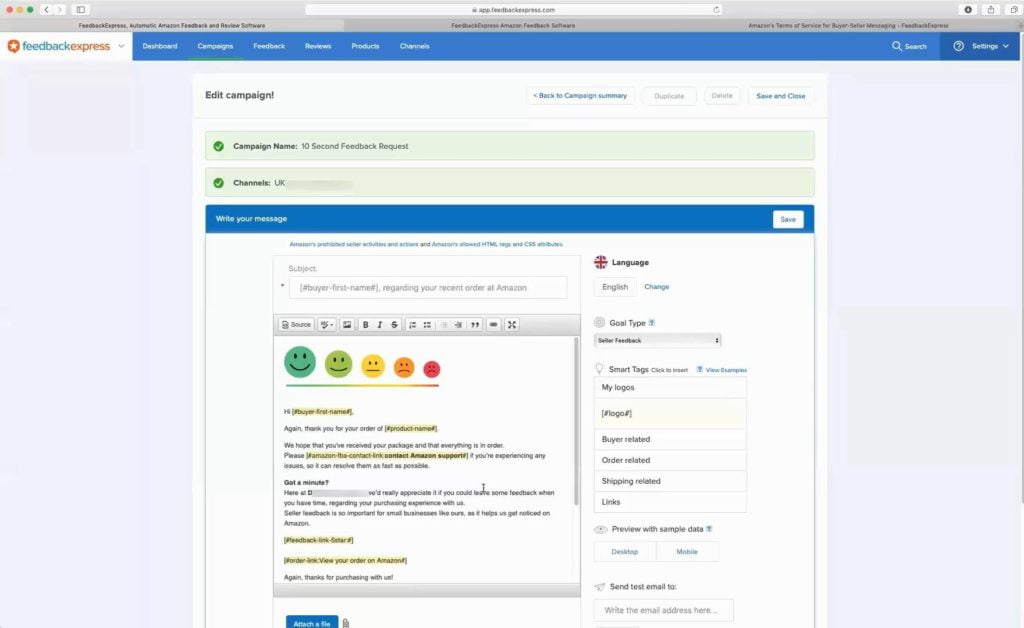Click the Change language link
The height and width of the screenshot is (628, 1024).
pos(656,287)
